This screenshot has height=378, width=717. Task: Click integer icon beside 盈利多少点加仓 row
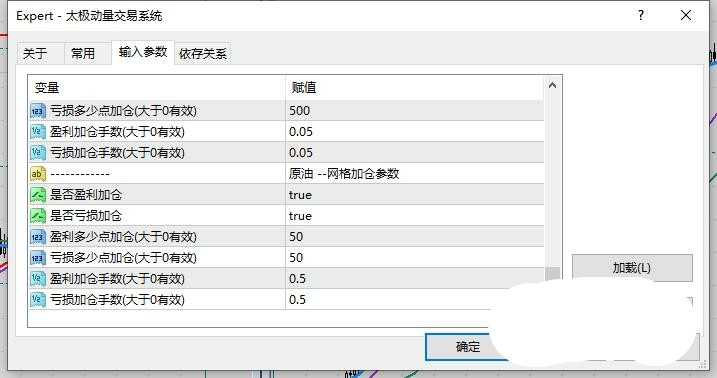[x=37, y=237]
